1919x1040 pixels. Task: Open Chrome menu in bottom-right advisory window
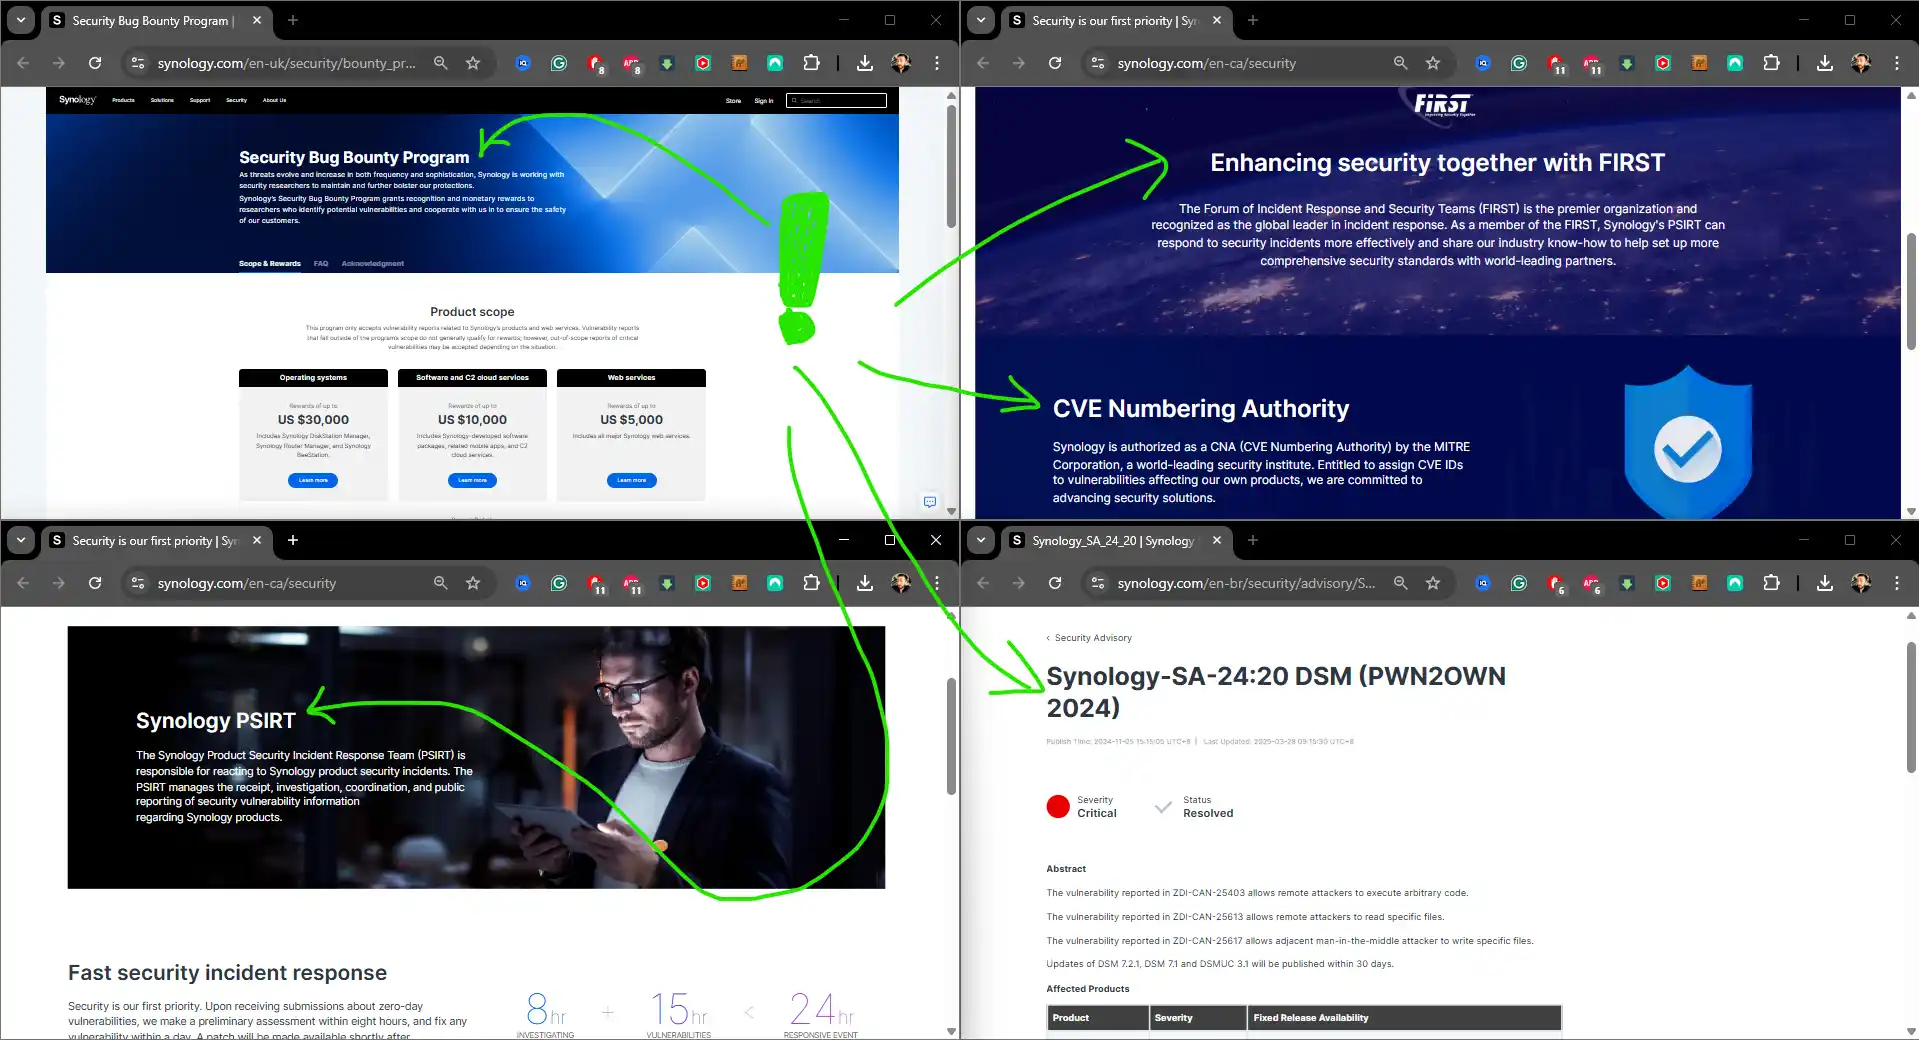point(1897,583)
